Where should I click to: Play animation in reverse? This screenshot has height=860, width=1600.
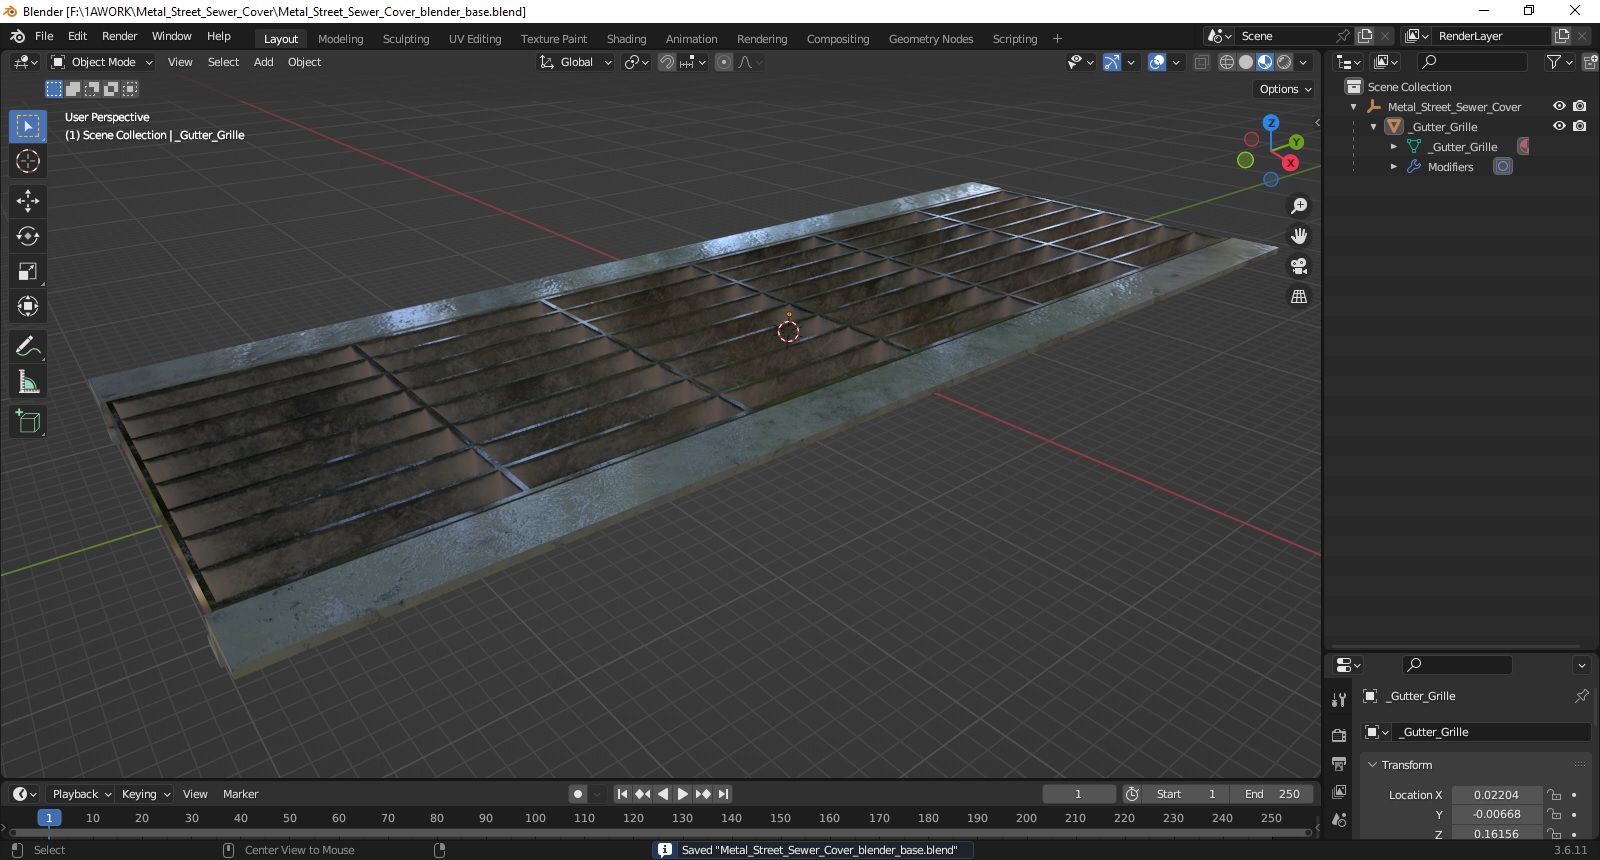click(662, 794)
